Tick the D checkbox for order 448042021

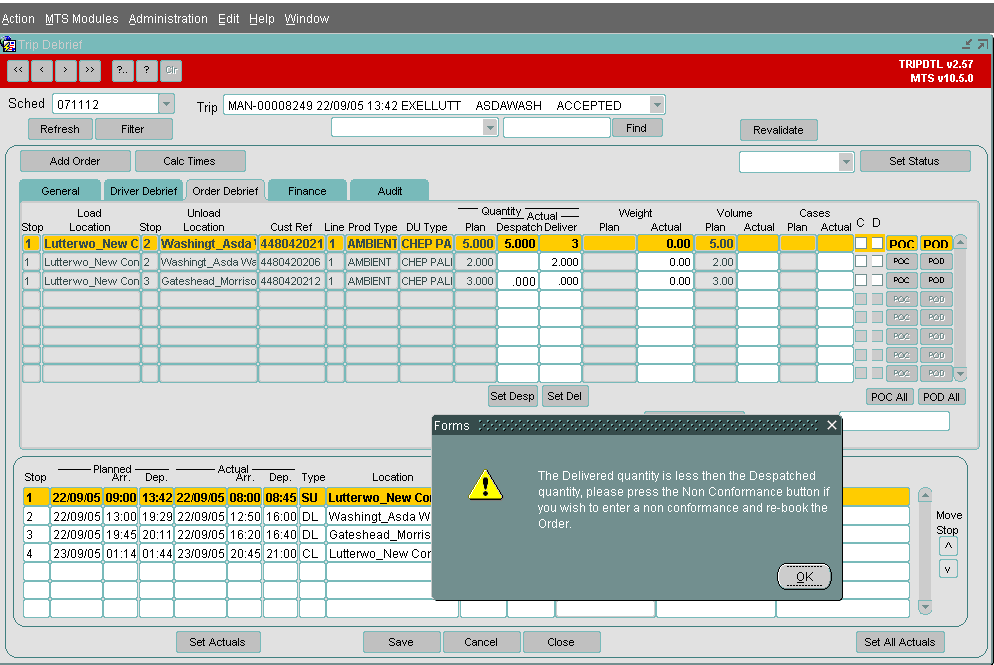[877, 243]
